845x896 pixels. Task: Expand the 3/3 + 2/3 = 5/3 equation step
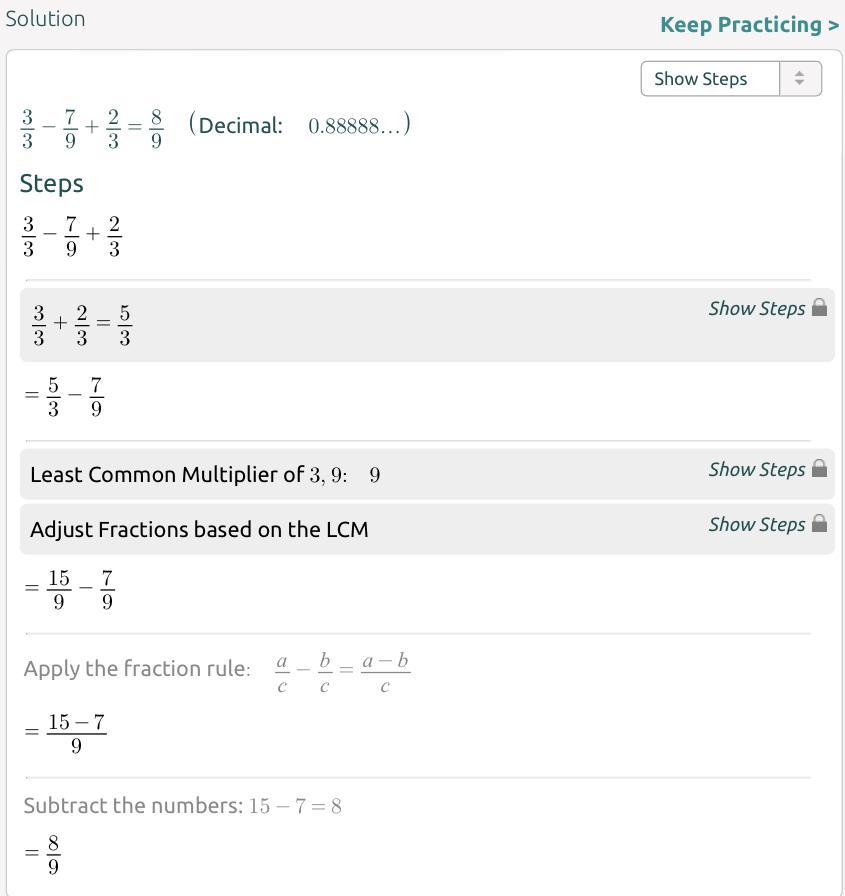pyautogui.click(x=82, y=326)
